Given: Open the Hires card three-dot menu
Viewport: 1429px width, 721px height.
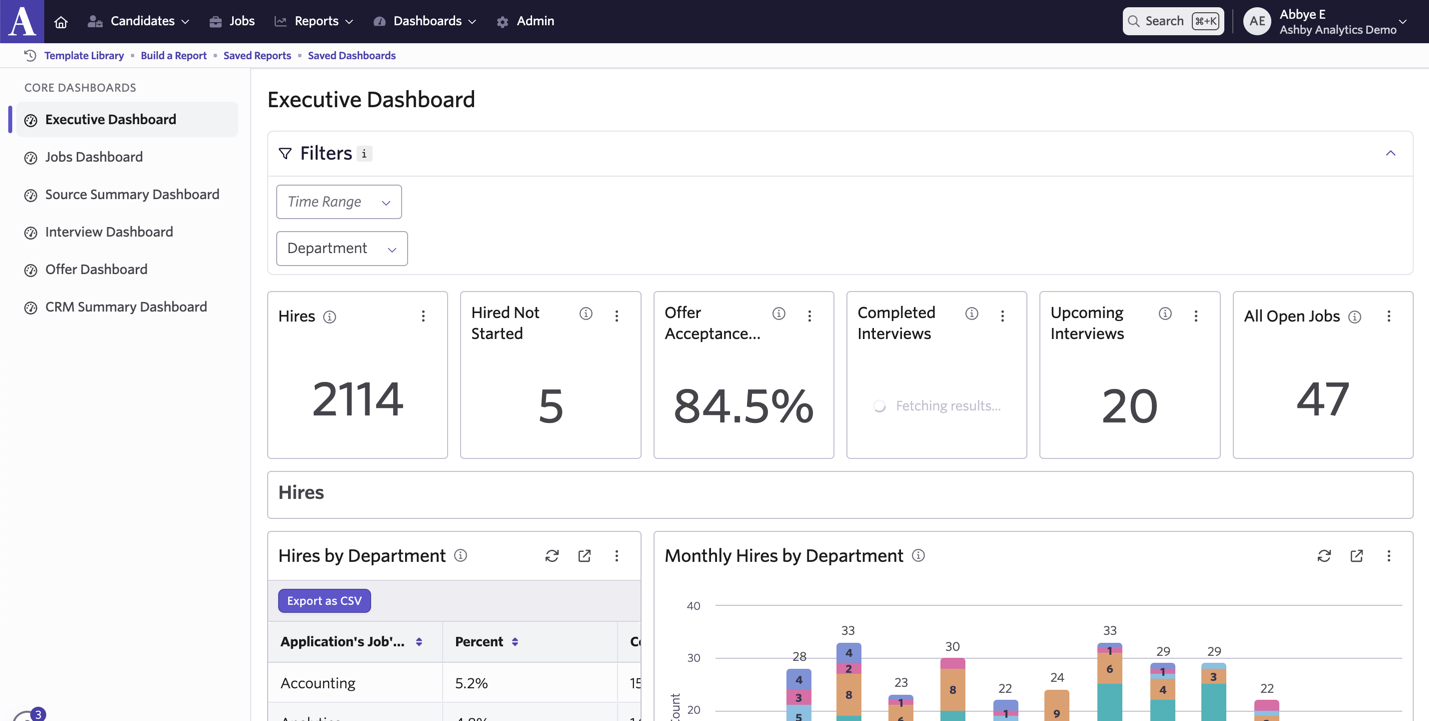Looking at the screenshot, I should [x=423, y=316].
